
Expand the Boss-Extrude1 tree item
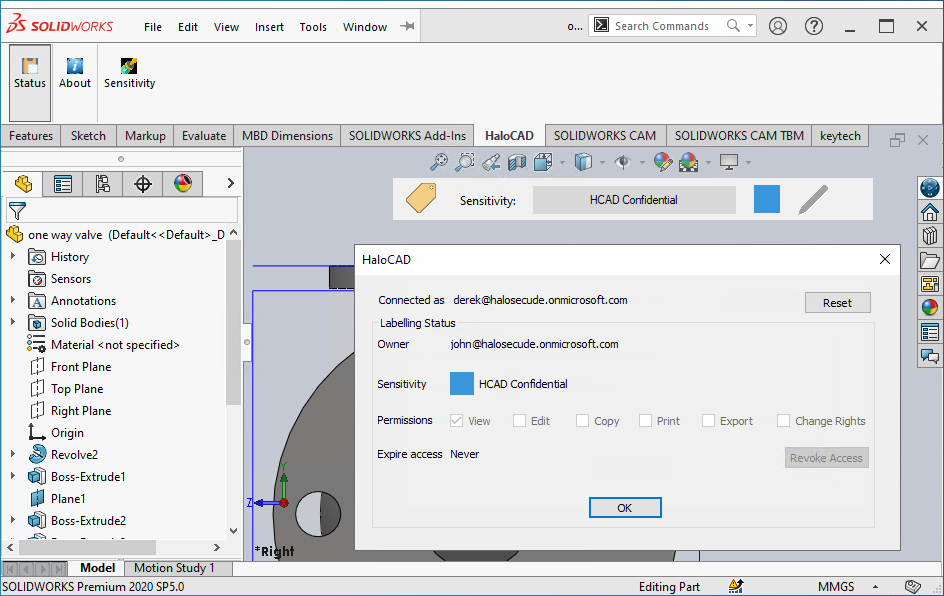coord(12,476)
